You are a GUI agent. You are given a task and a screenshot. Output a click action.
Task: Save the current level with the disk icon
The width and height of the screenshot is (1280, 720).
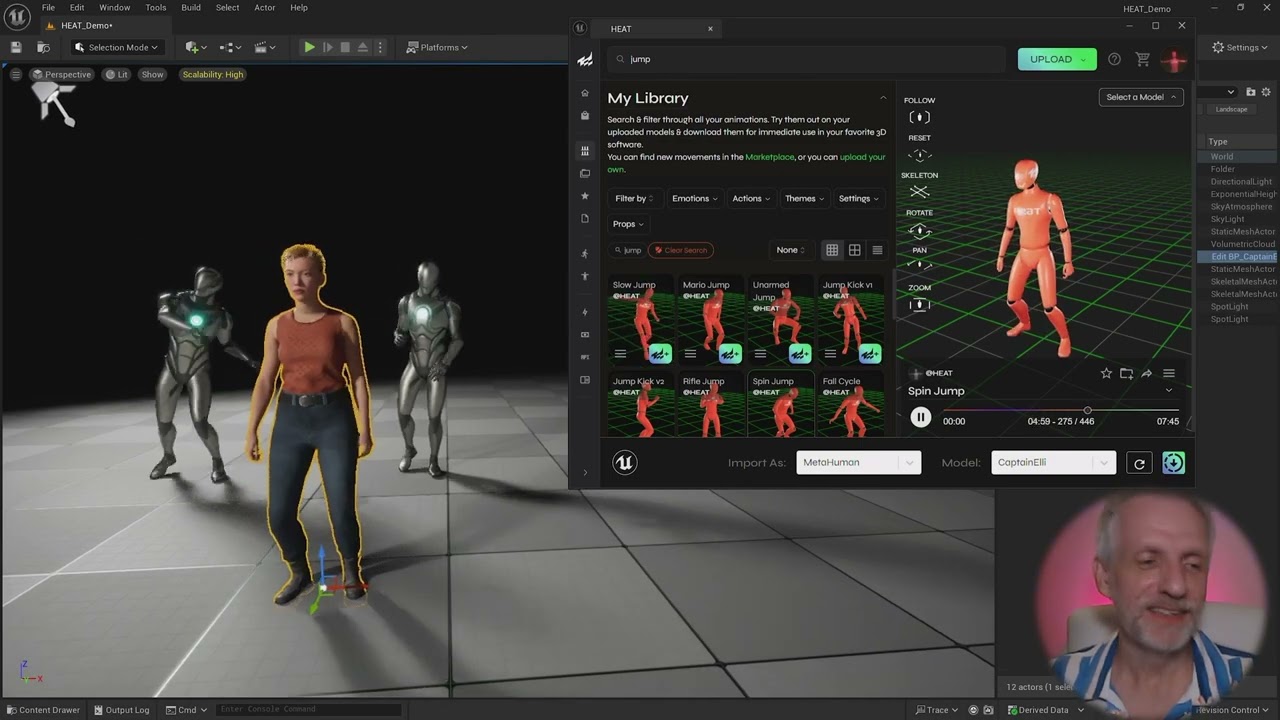pyautogui.click(x=16, y=47)
